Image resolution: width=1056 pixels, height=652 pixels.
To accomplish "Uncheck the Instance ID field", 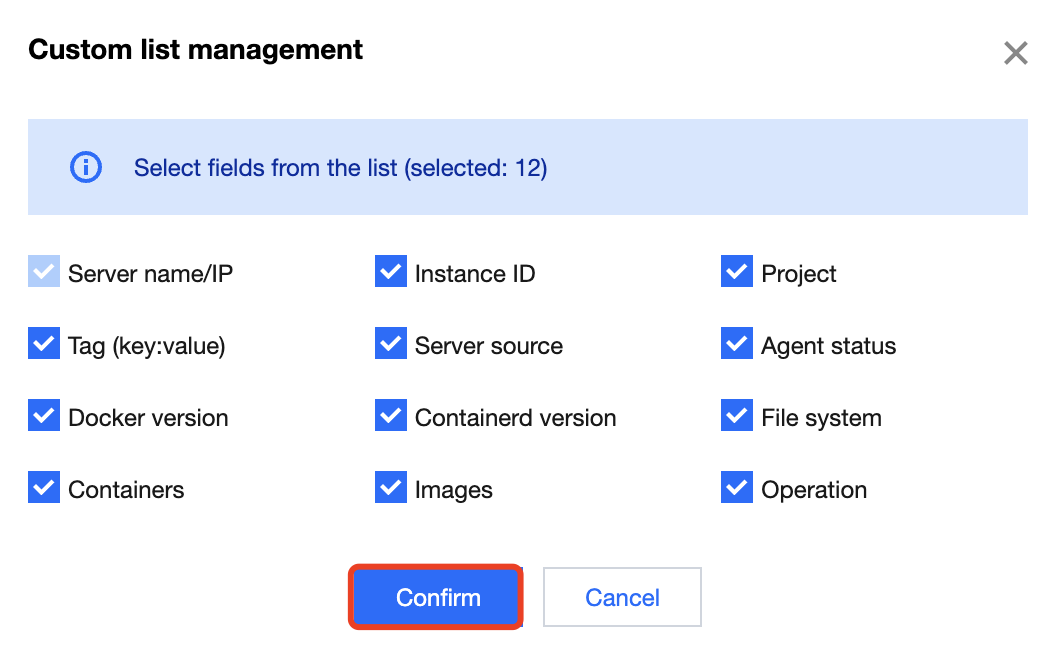I will pyautogui.click(x=391, y=272).
